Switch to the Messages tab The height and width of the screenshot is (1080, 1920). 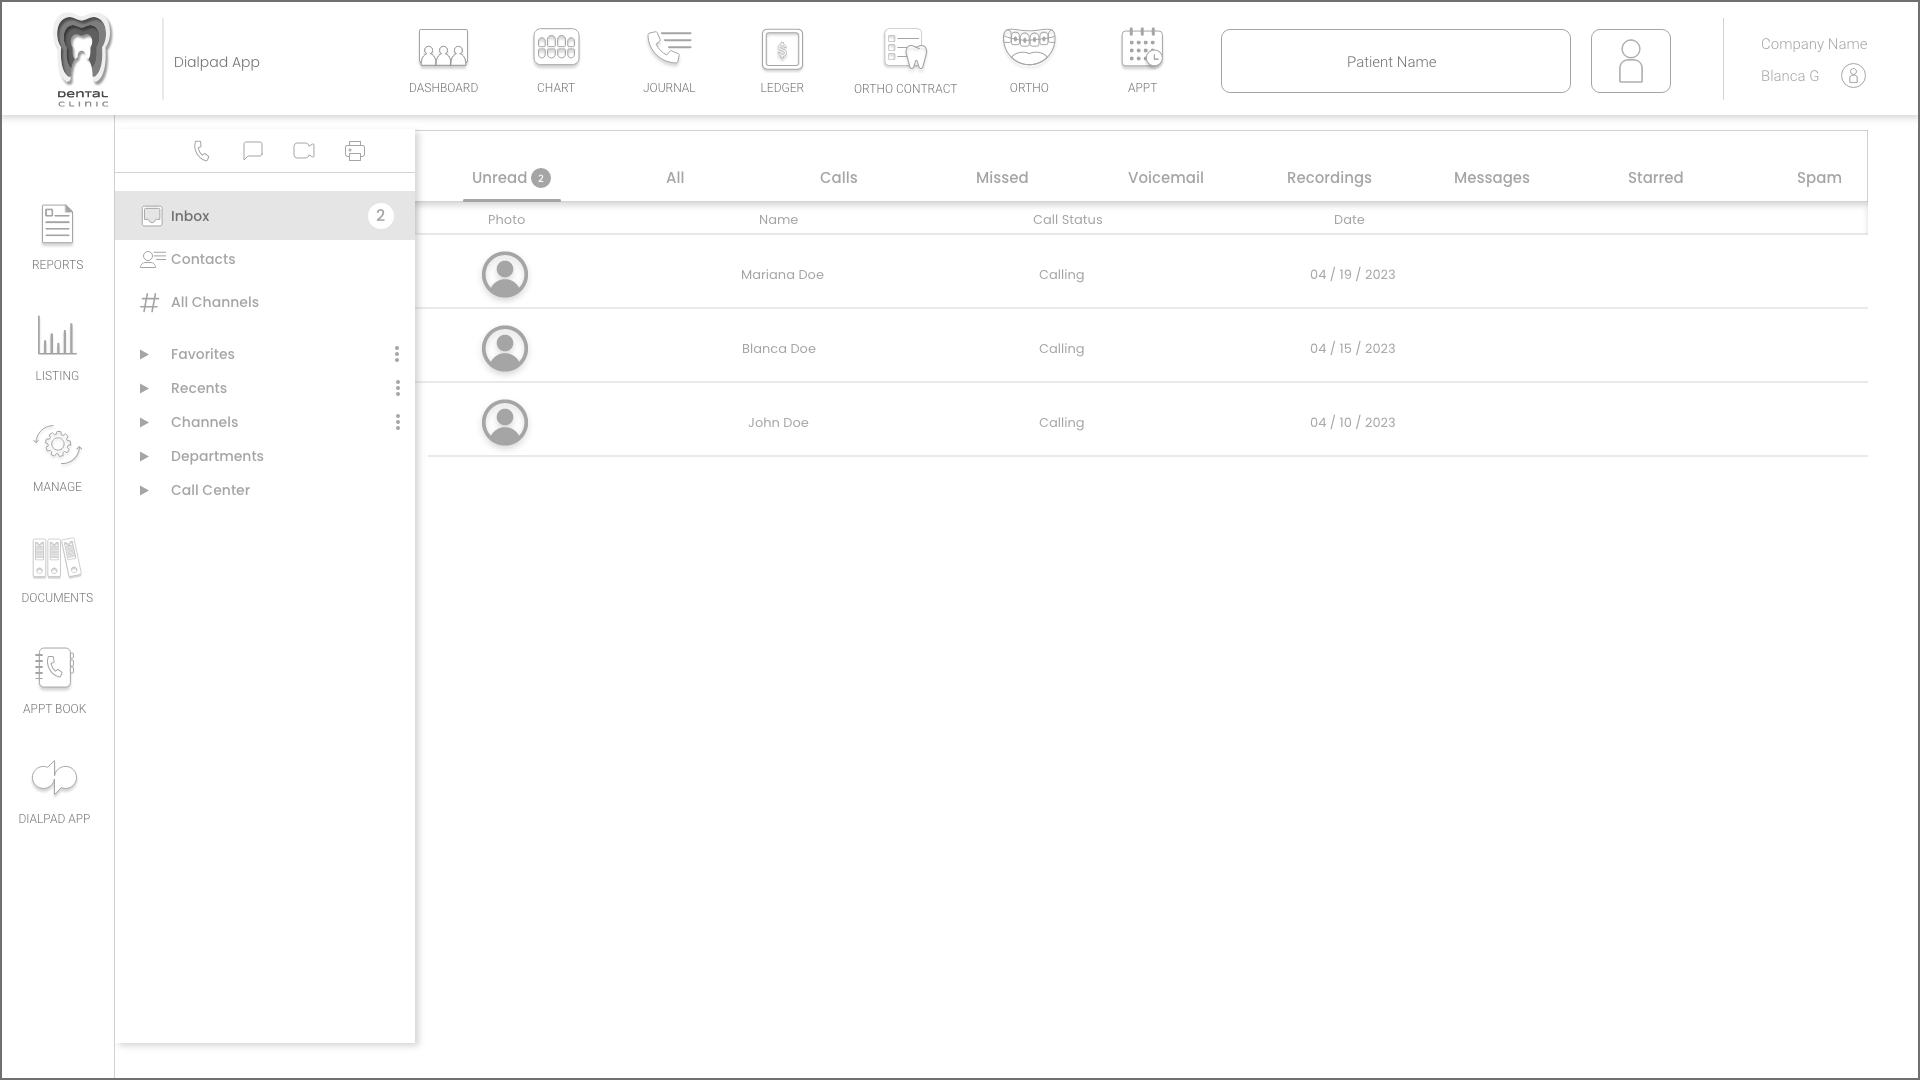click(1491, 178)
